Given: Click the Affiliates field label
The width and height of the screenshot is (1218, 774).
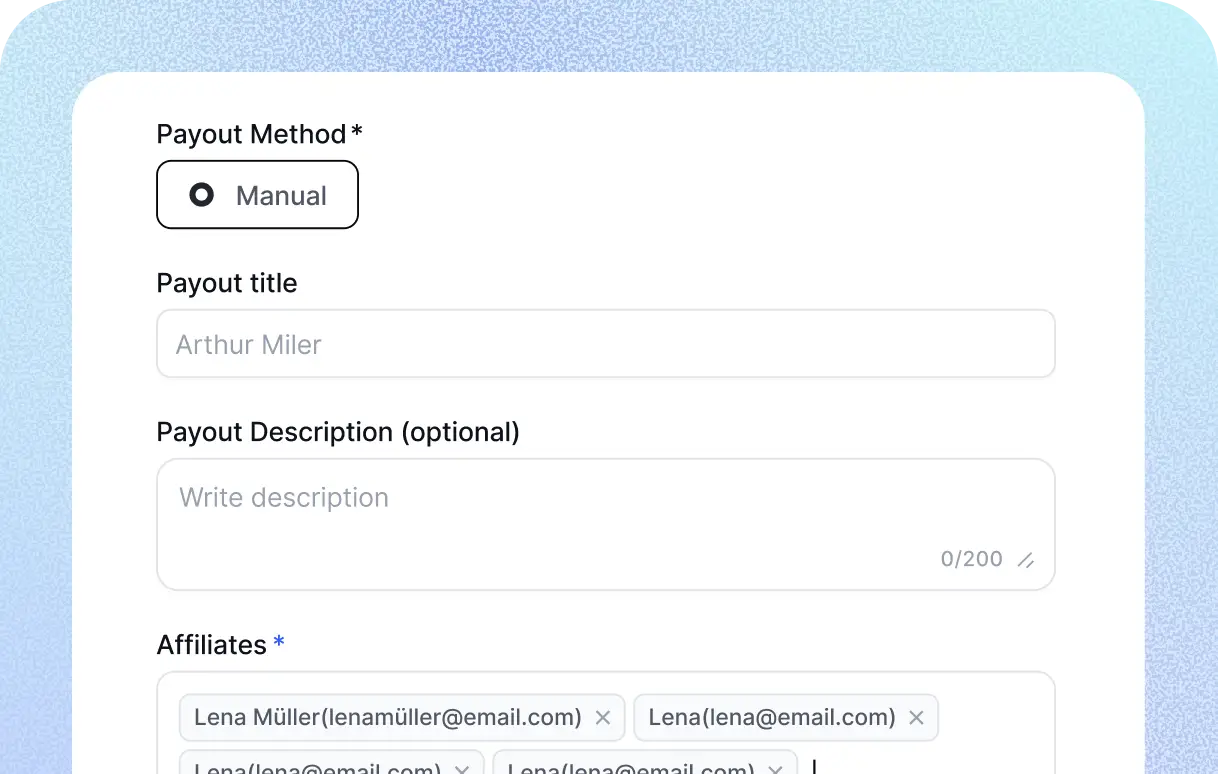Looking at the screenshot, I should pos(212,645).
